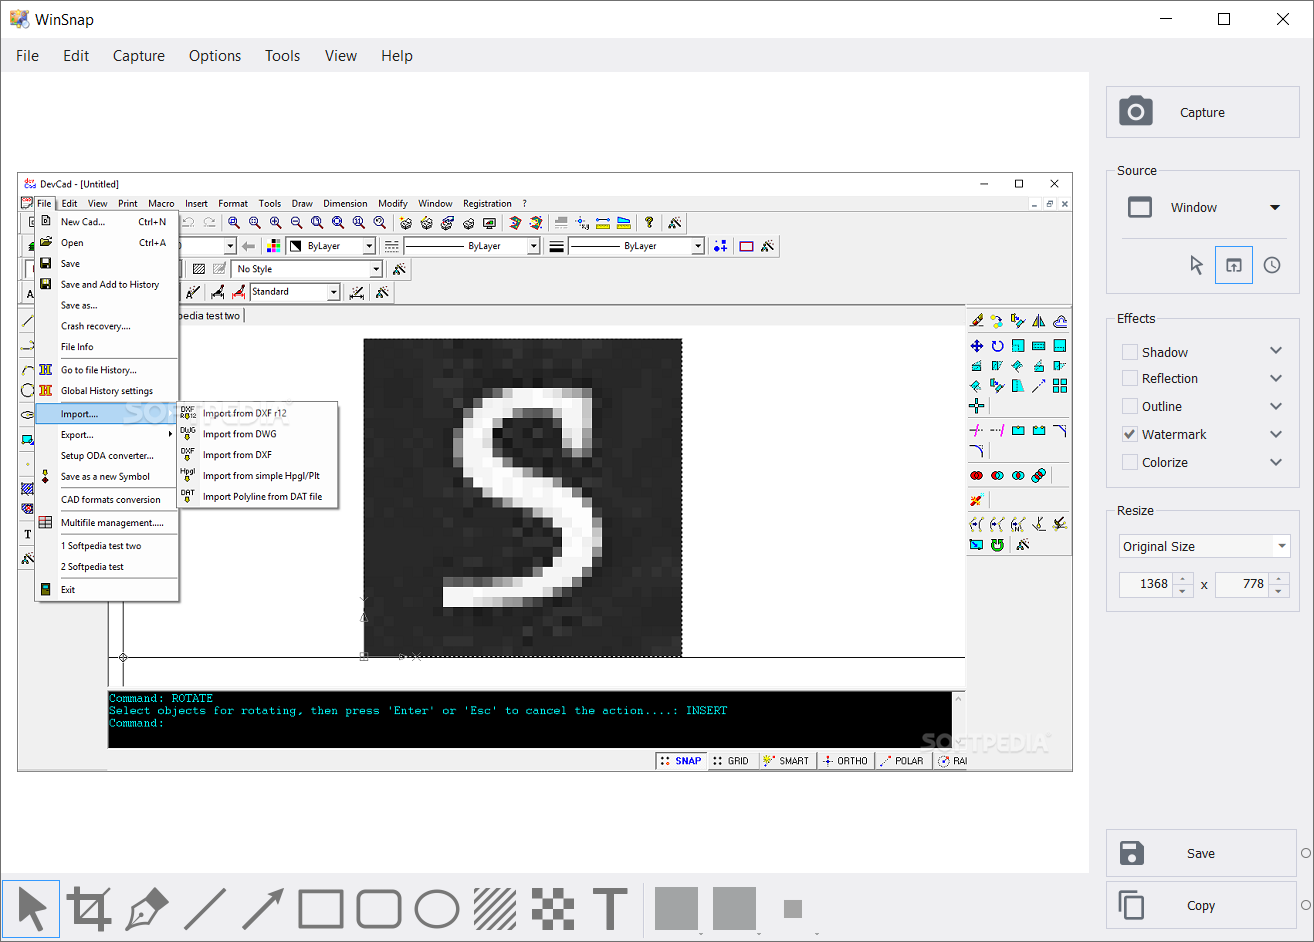Screen dimensions: 1314x942
Task: Choose the Text tool
Action: pyautogui.click(x=610, y=909)
